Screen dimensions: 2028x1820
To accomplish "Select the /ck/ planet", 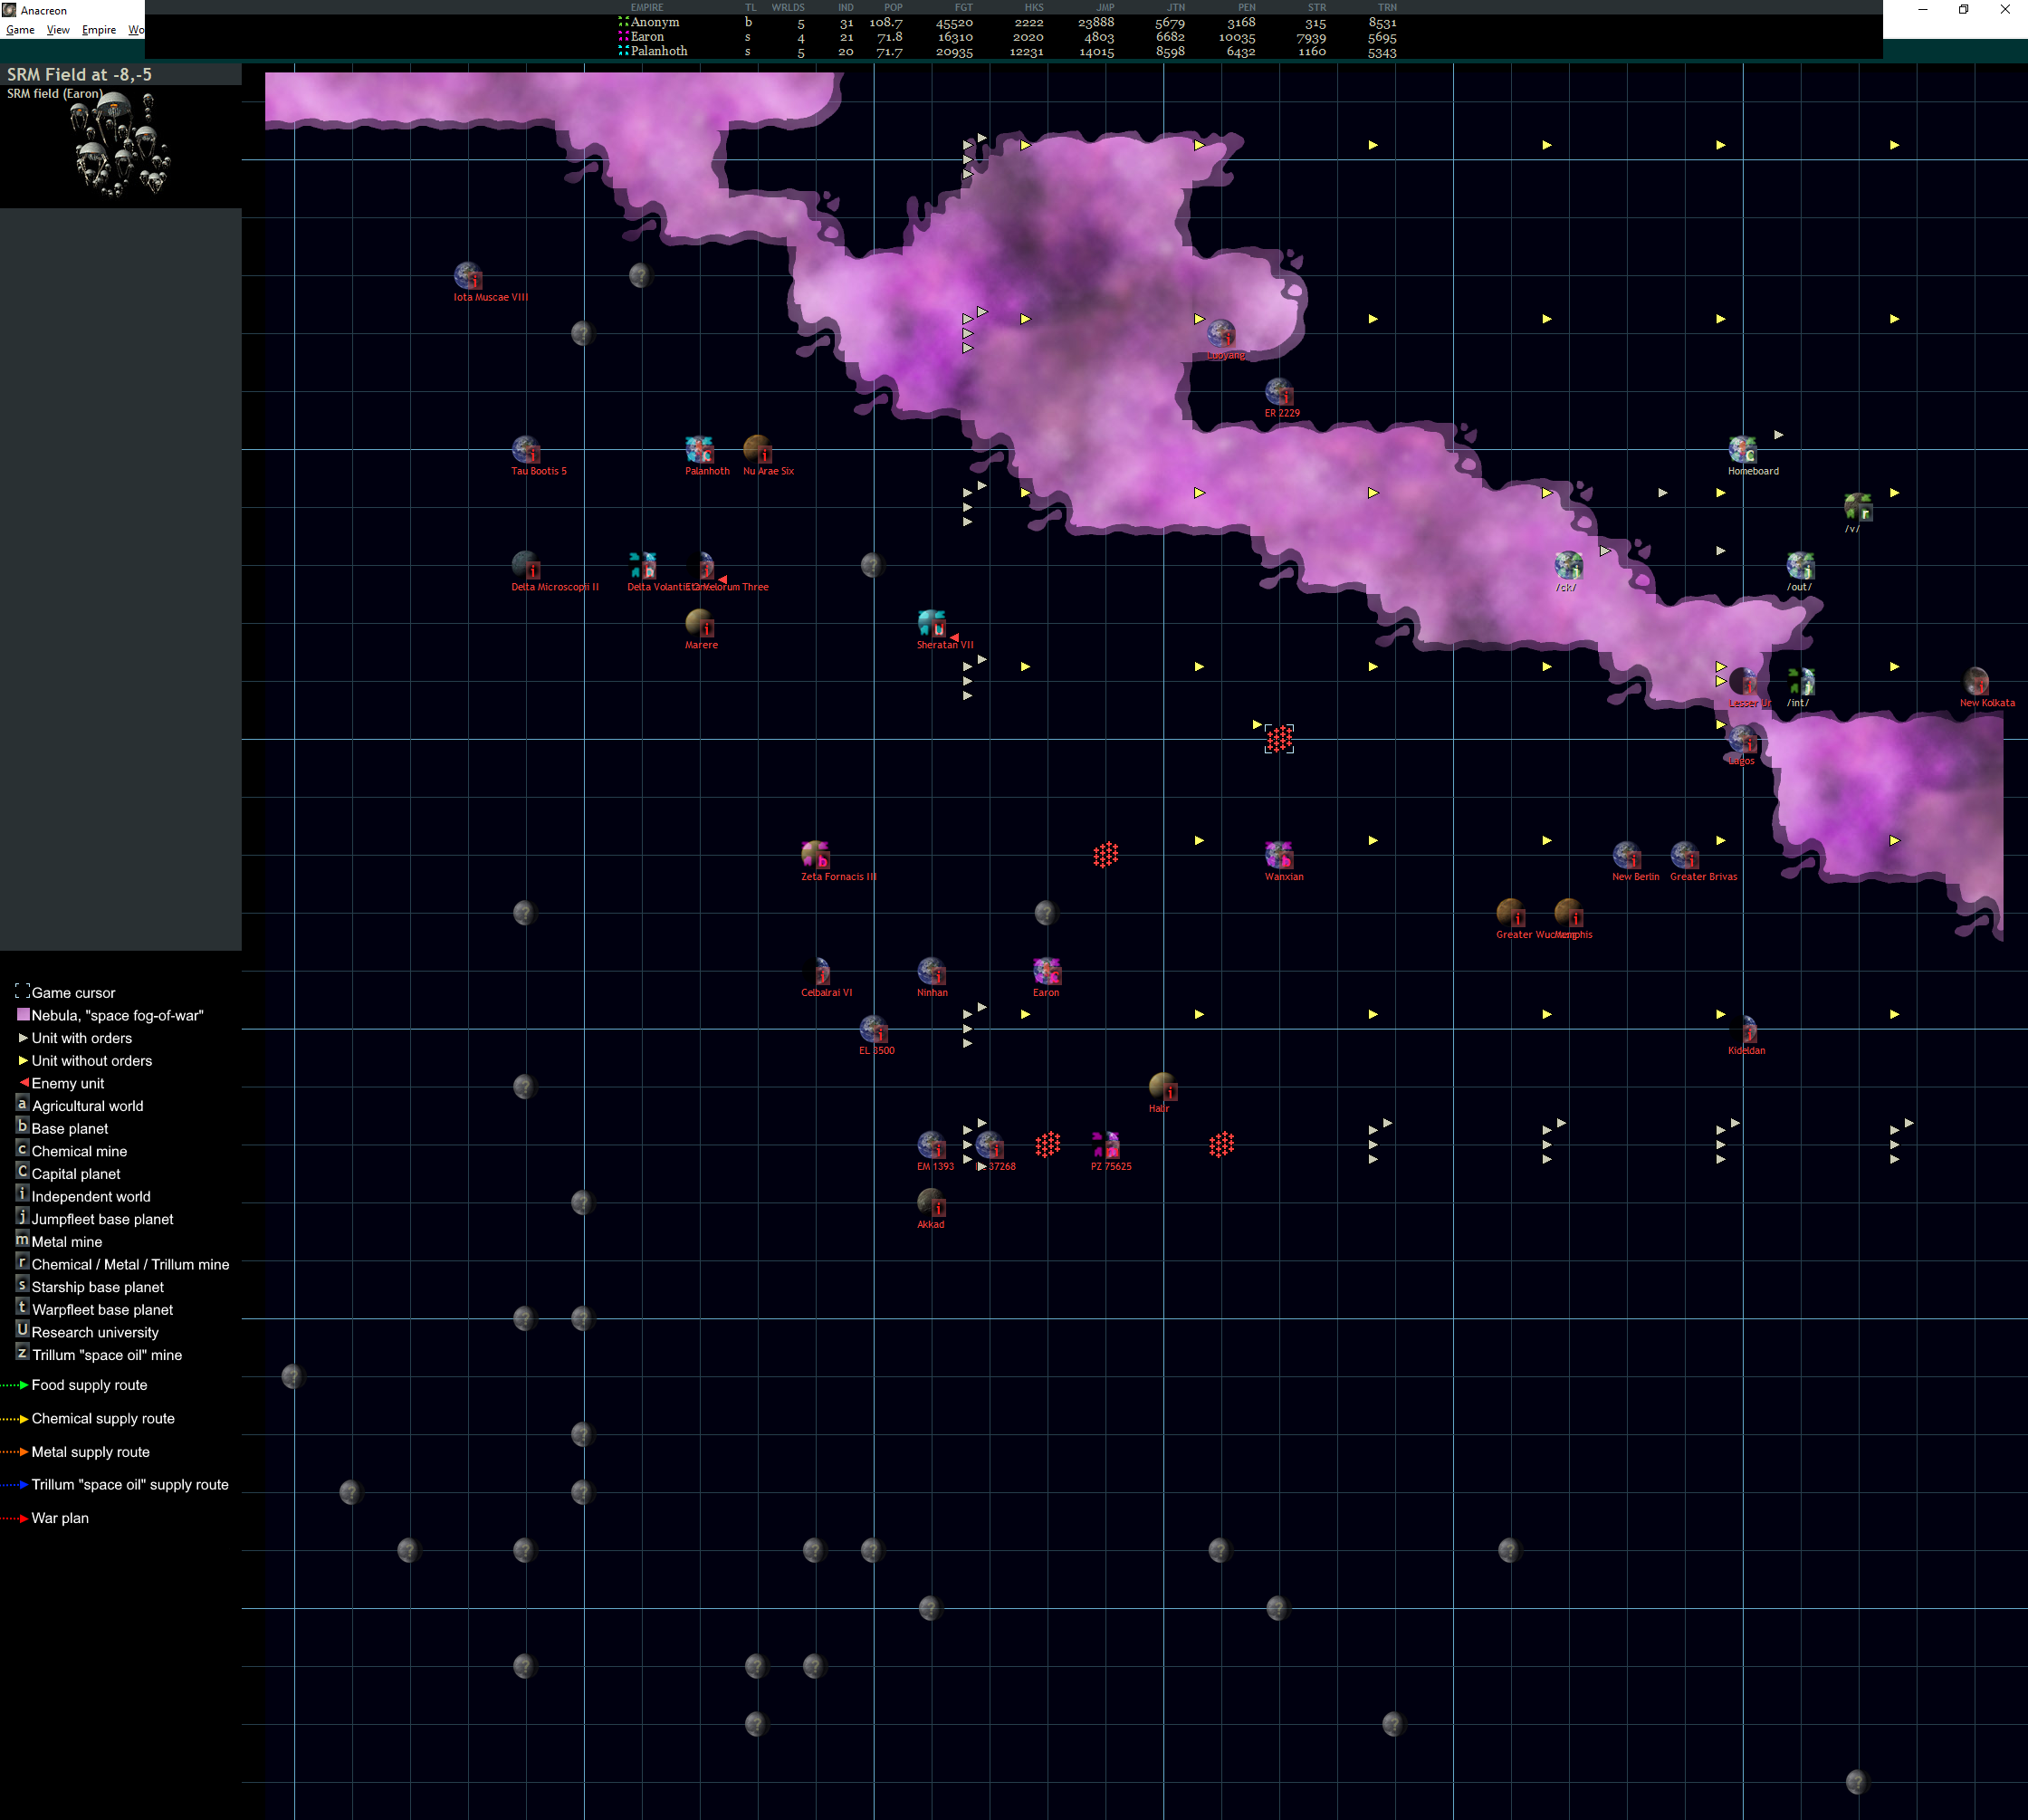I will tap(1569, 566).
